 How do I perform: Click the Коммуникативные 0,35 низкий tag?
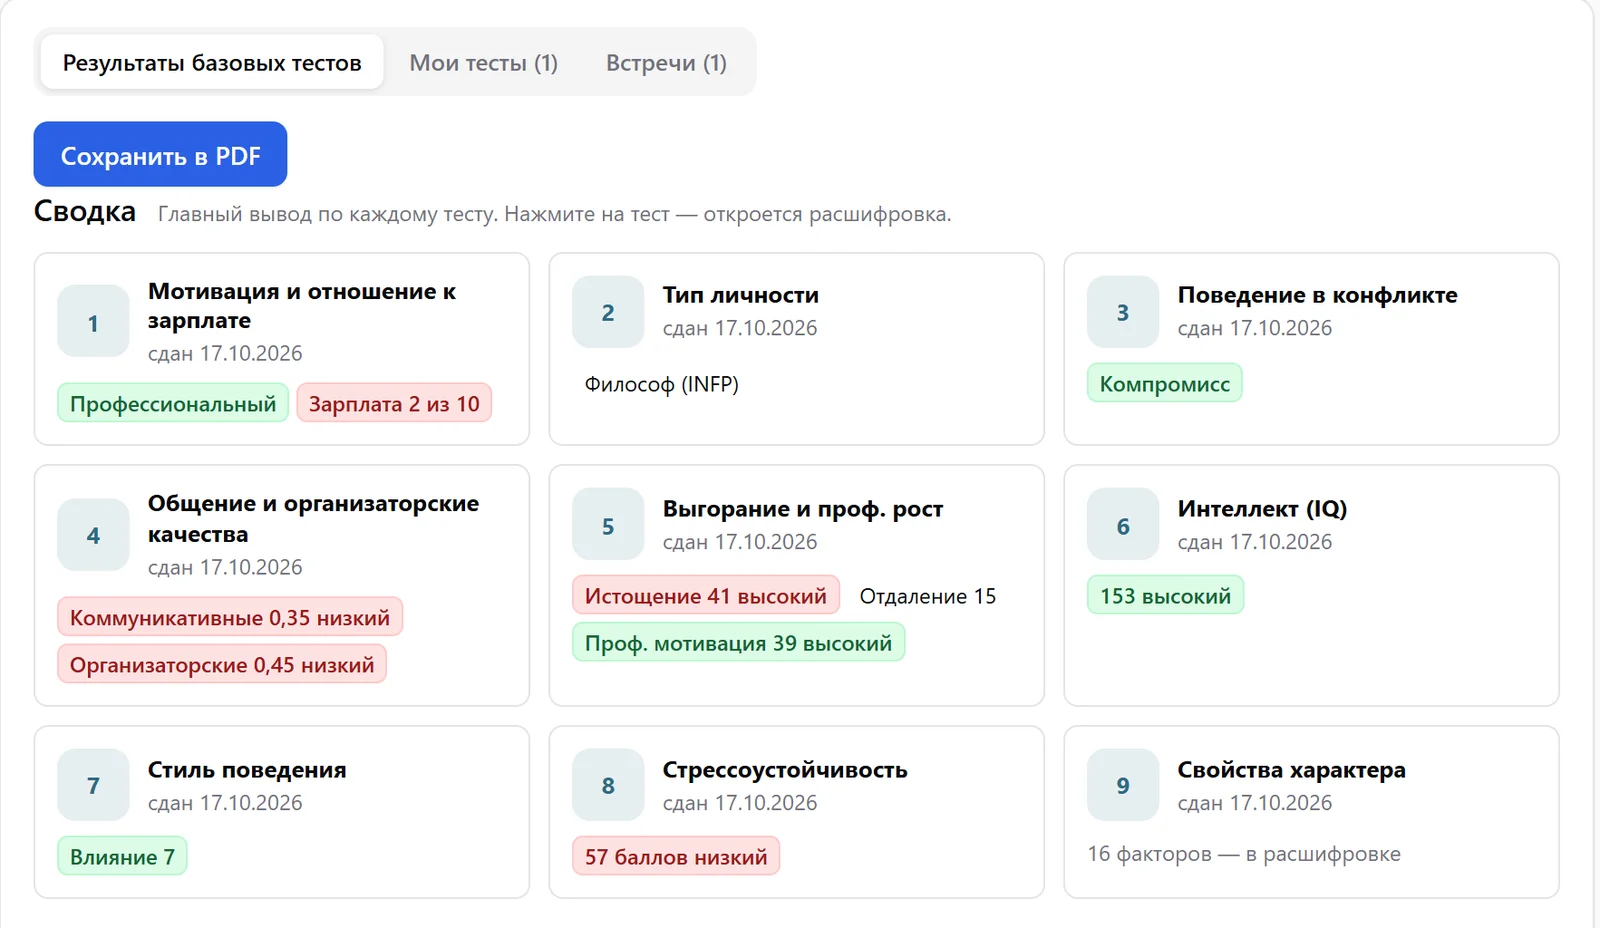pyautogui.click(x=230, y=617)
